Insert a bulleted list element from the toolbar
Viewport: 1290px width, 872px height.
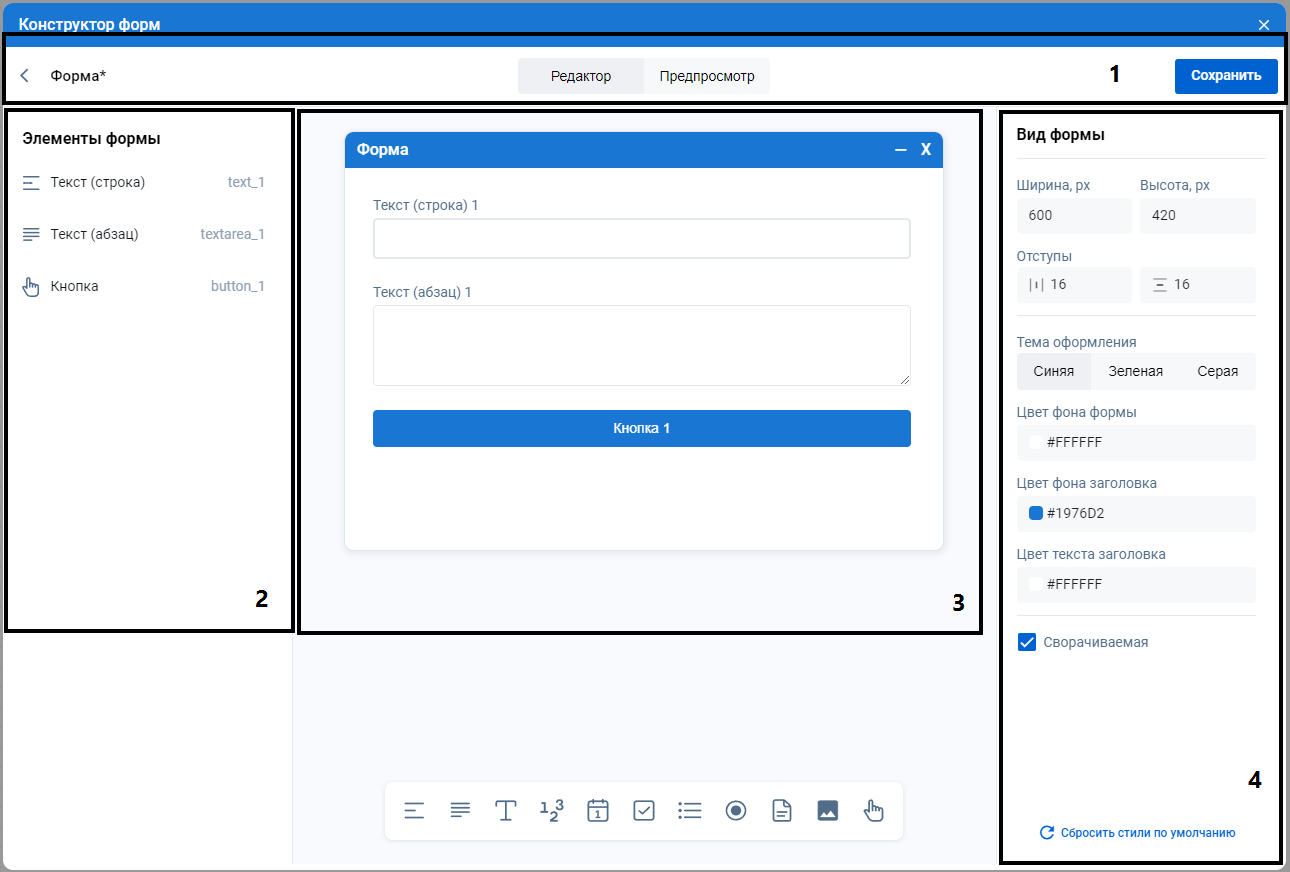pos(690,810)
